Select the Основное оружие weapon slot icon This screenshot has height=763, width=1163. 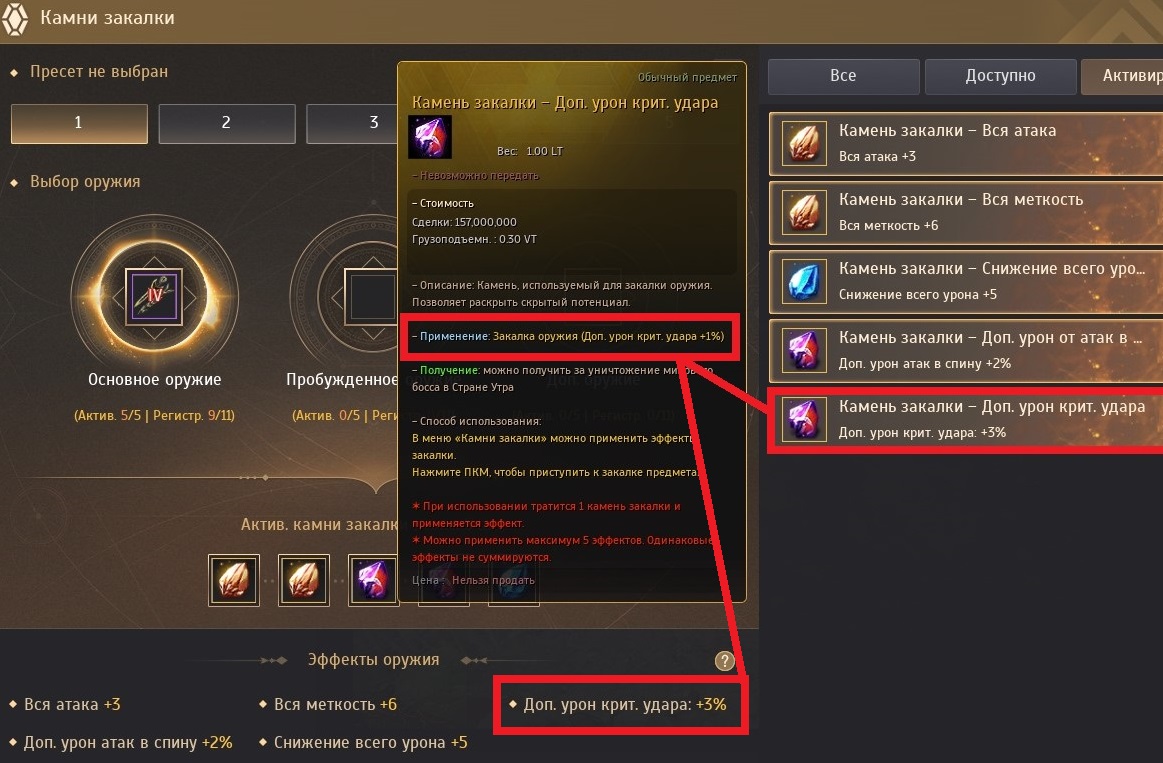tap(154, 297)
